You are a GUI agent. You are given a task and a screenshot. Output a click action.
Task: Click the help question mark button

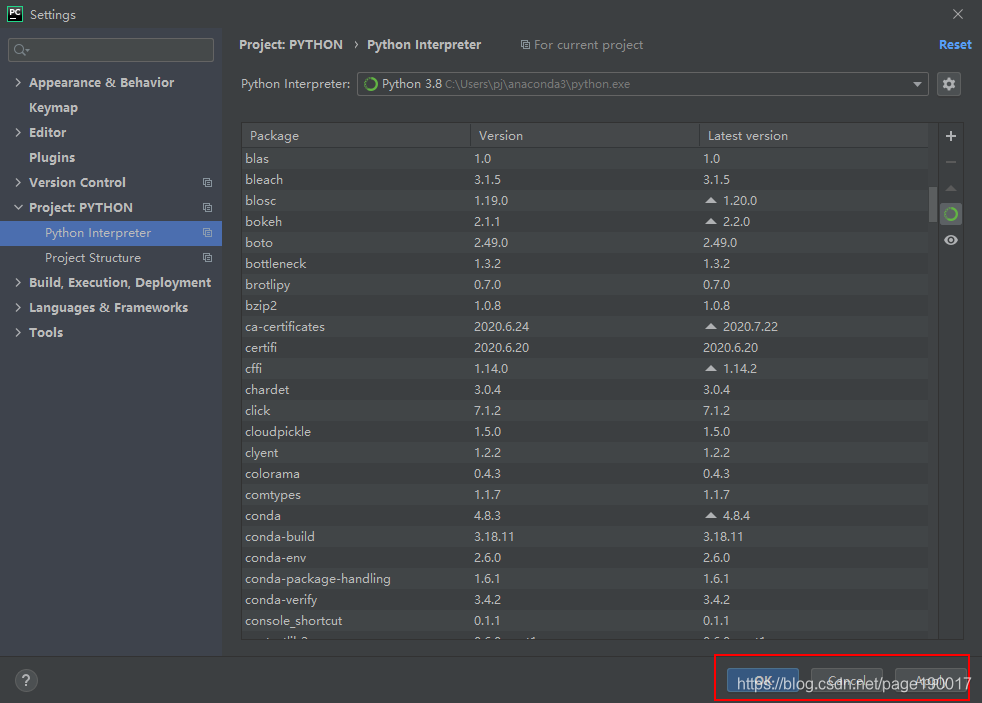click(x=26, y=680)
